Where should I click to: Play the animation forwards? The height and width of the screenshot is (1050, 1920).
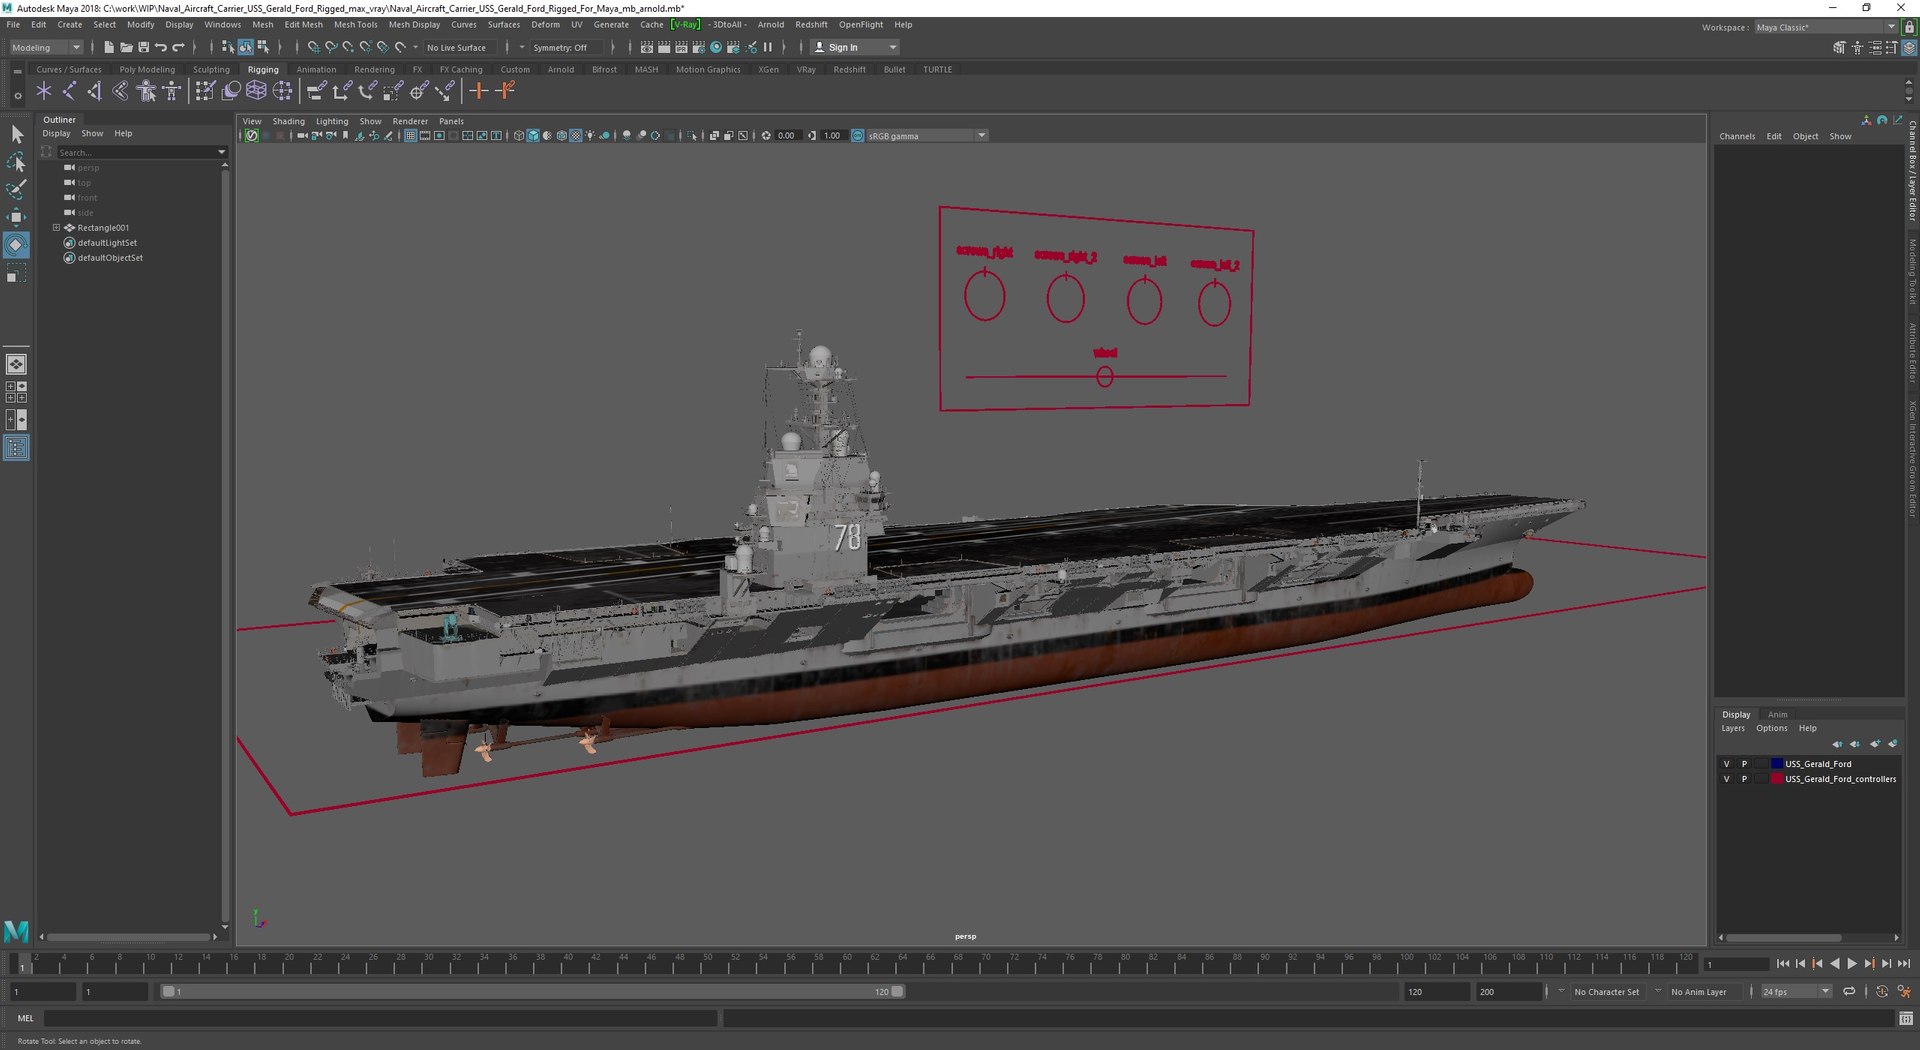(x=1852, y=964)
